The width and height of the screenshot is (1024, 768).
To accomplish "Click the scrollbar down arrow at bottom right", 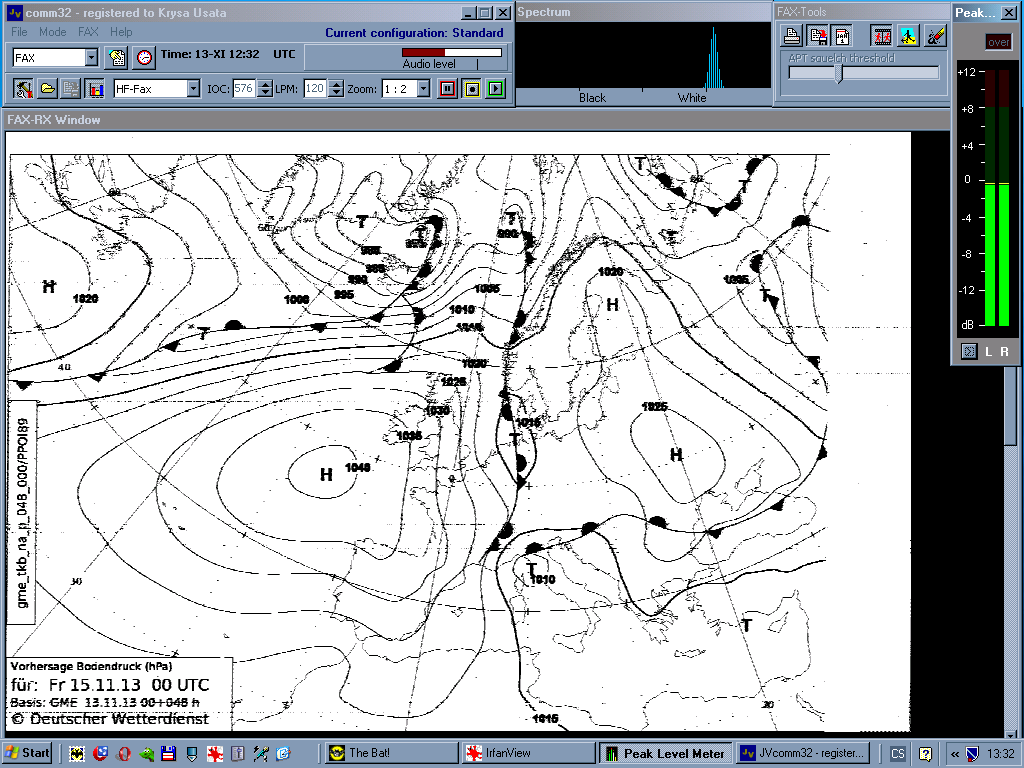I will [1010, 735].
